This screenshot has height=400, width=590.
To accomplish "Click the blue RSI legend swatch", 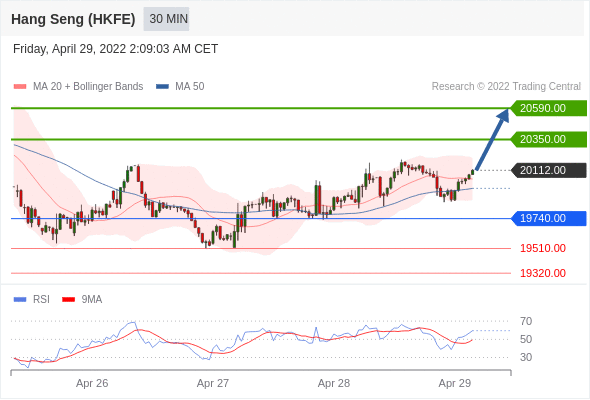I will click(x=20, y=300).
